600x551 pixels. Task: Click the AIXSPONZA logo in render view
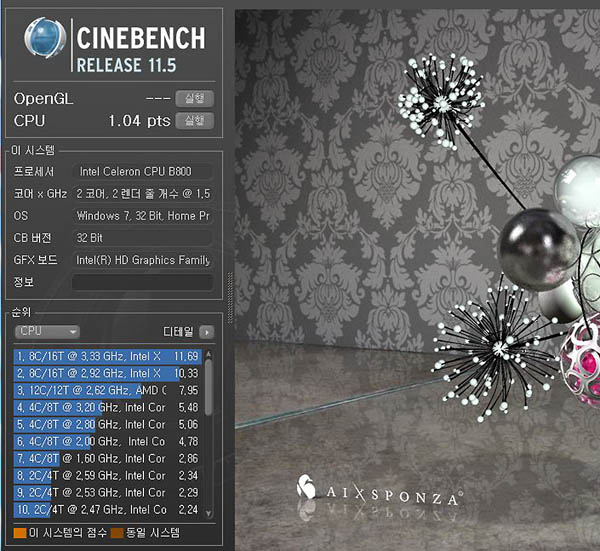[378, 491]
